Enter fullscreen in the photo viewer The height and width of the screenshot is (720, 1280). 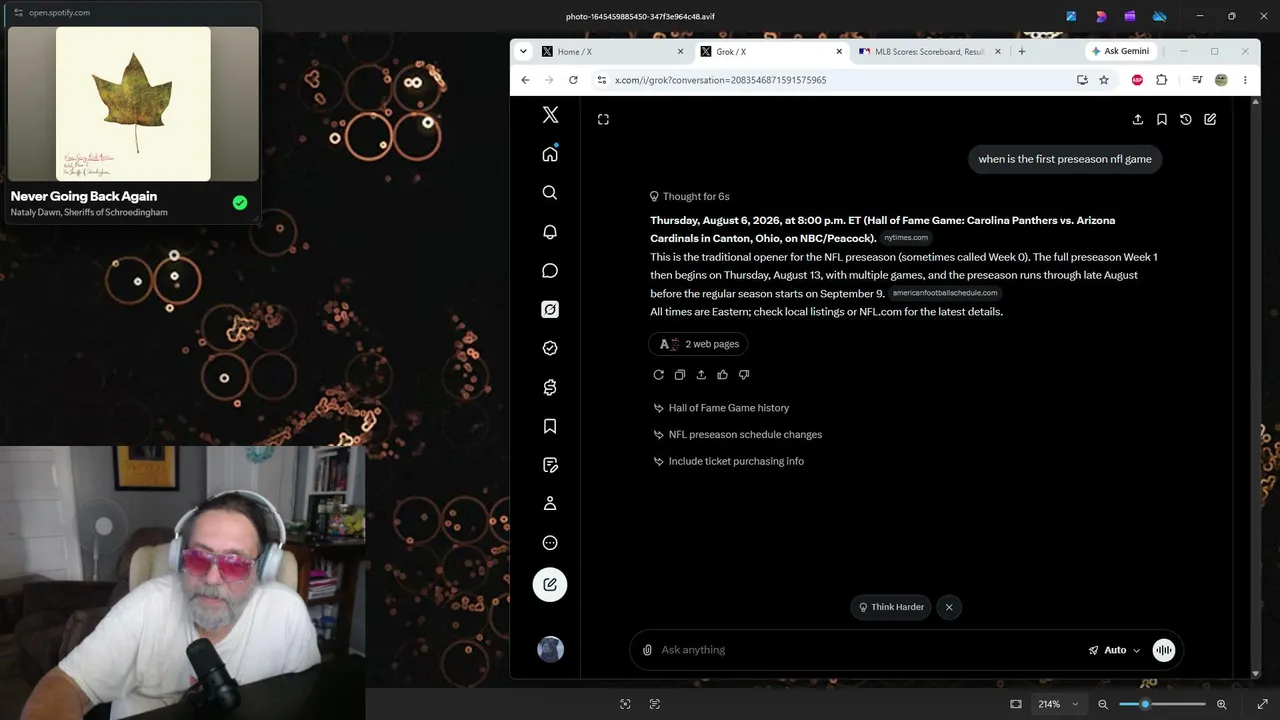click(x=1262, y=704)
